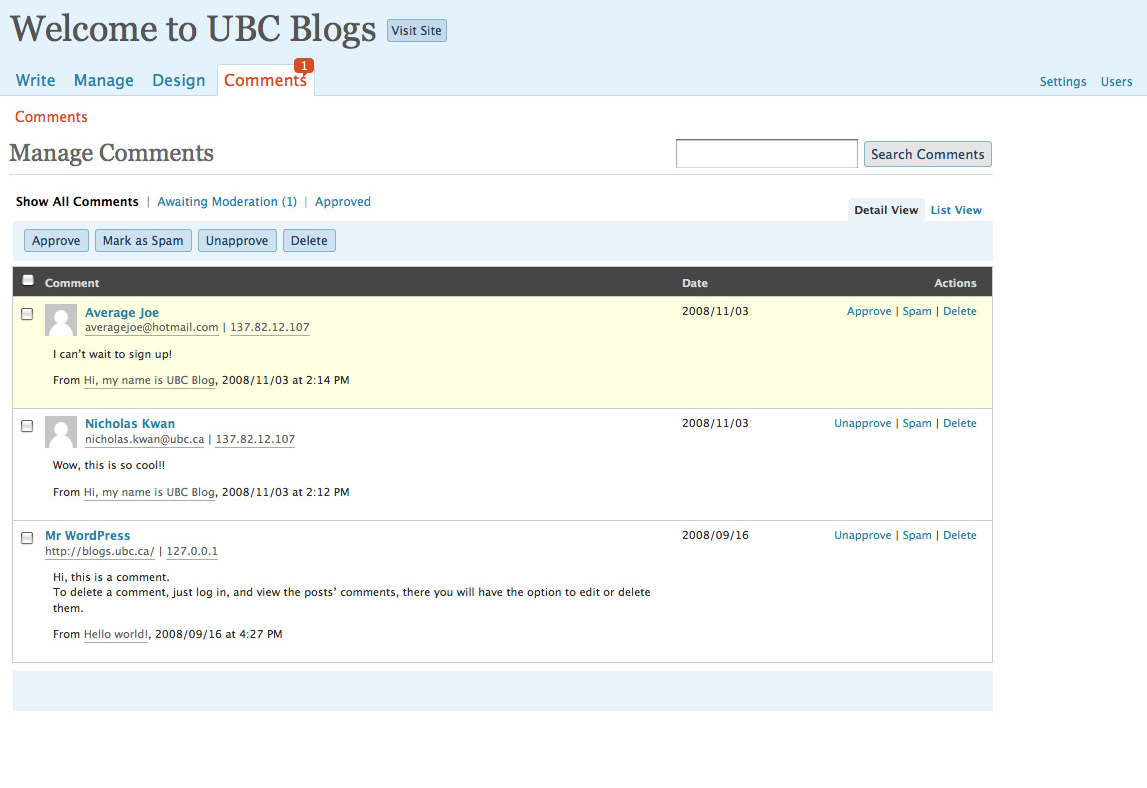Click Average Joe's IP 137.82.12.107

point(270,327)
